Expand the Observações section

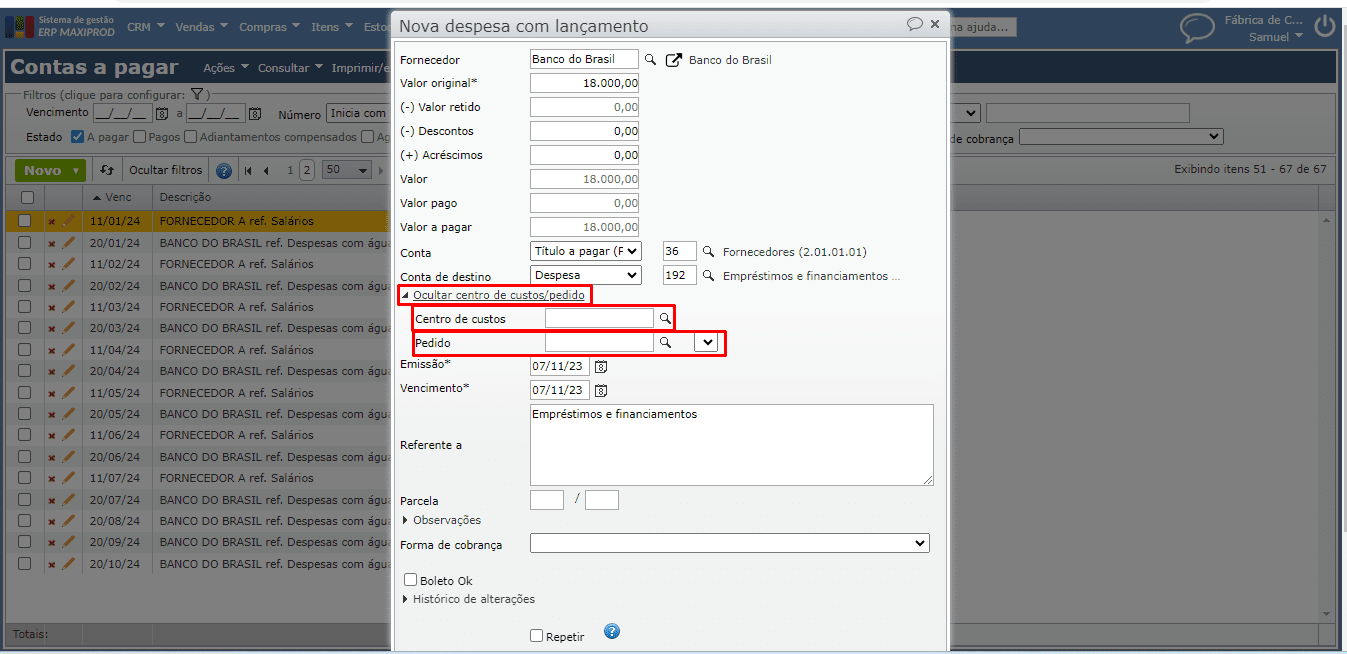tap(441, 520)
